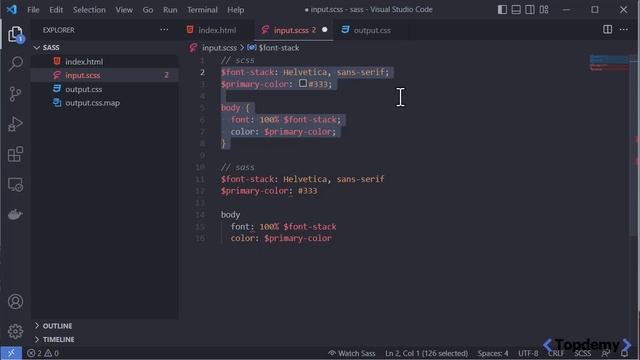Open the Edit menu
This screenshot has height=360, width=640.
pos(56,10)
